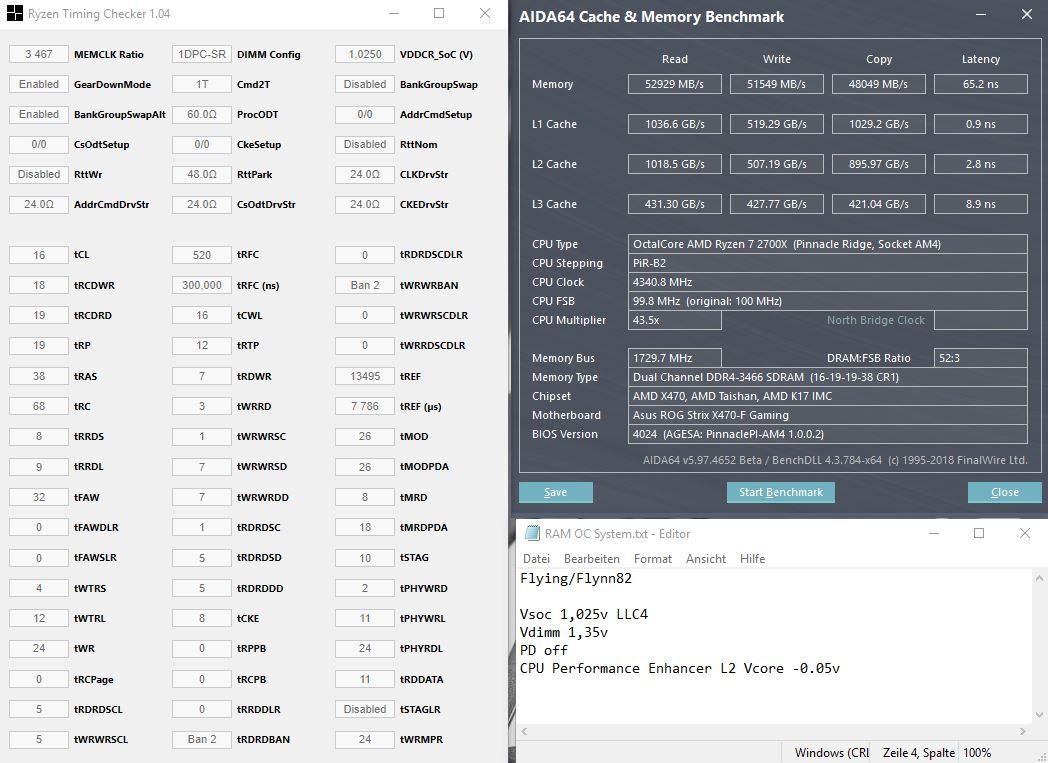Viewport: 1048px width, 763px height.
Task: Click the tCL value field
Action: click(39, 255)
